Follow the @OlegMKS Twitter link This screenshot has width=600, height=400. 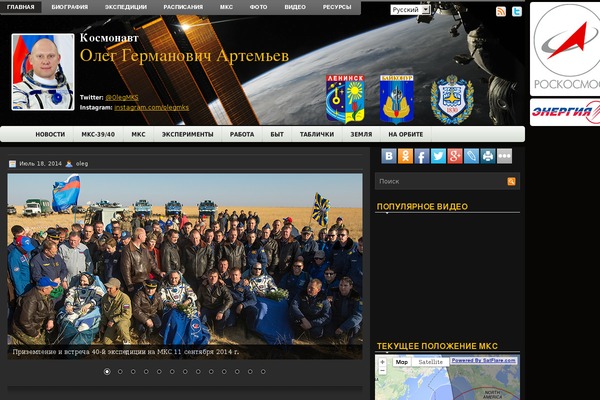coord(122,98)
